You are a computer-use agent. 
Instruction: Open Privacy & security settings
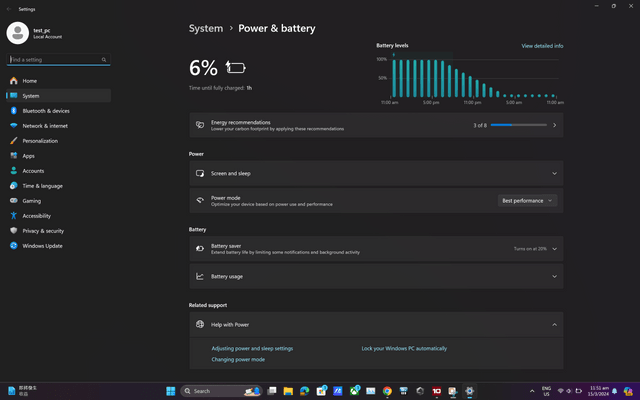[58, 231]
